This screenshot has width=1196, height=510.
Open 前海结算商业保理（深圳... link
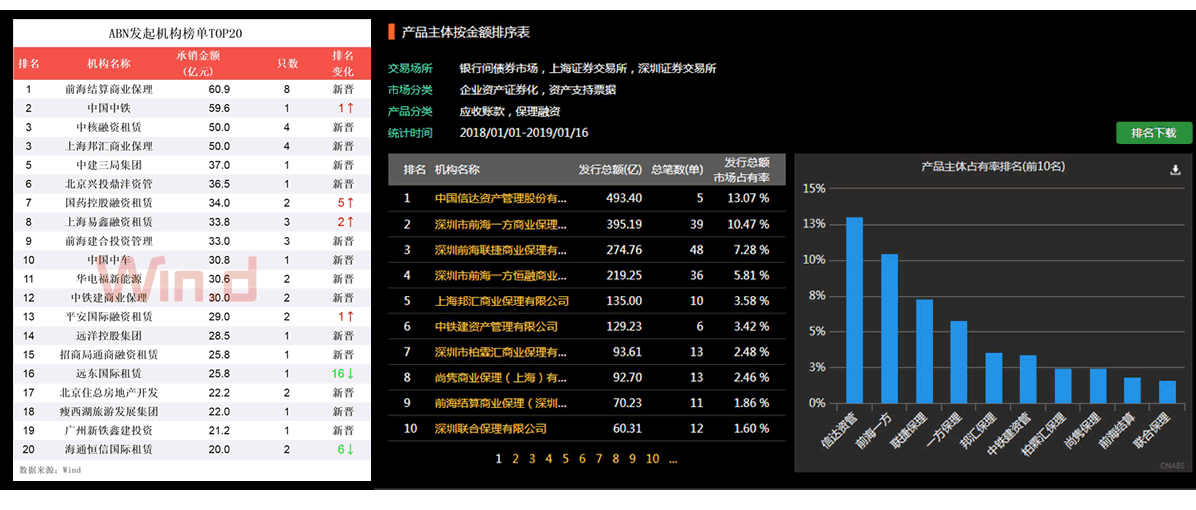(500, 403)
